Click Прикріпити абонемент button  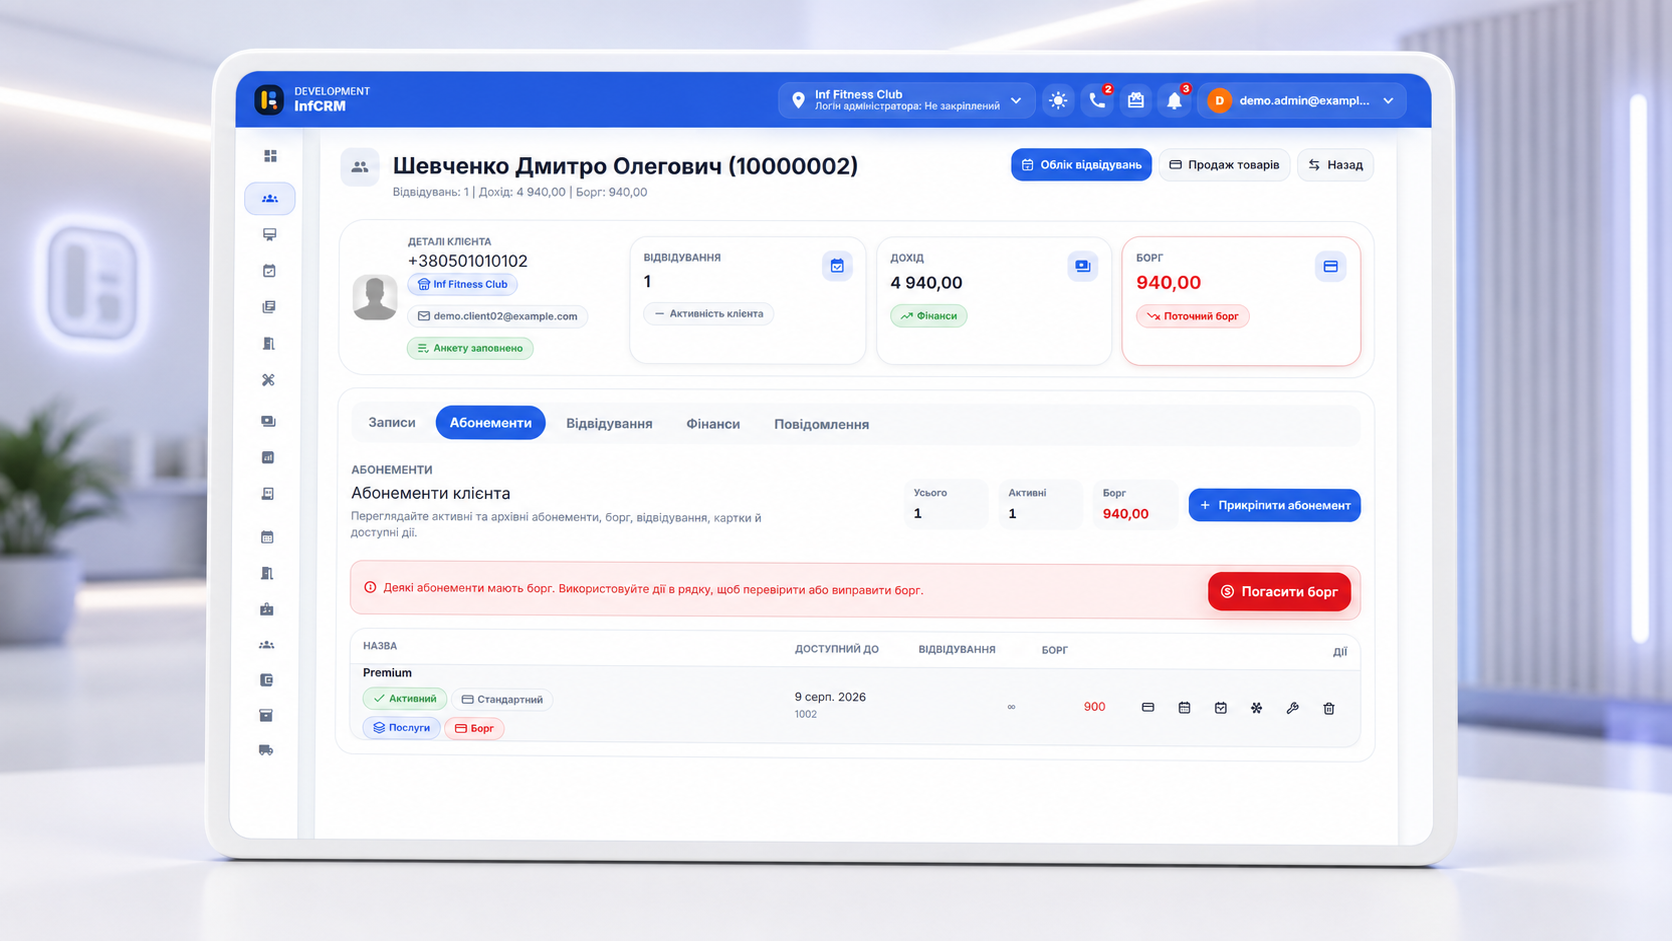pyautogui.click(x=1274, y=505)
